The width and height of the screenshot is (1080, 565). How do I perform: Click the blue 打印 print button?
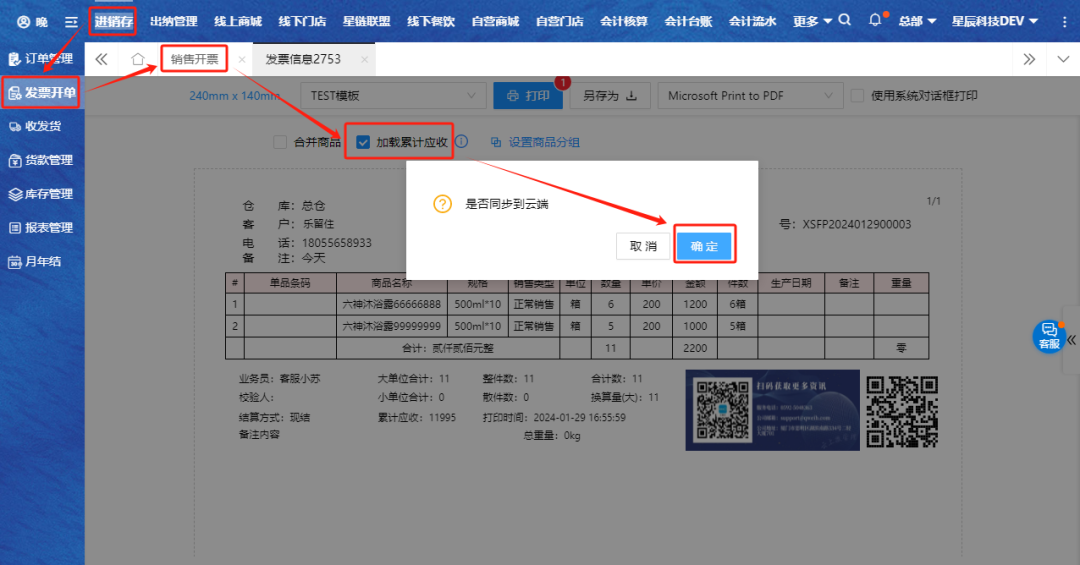(528, 96)
